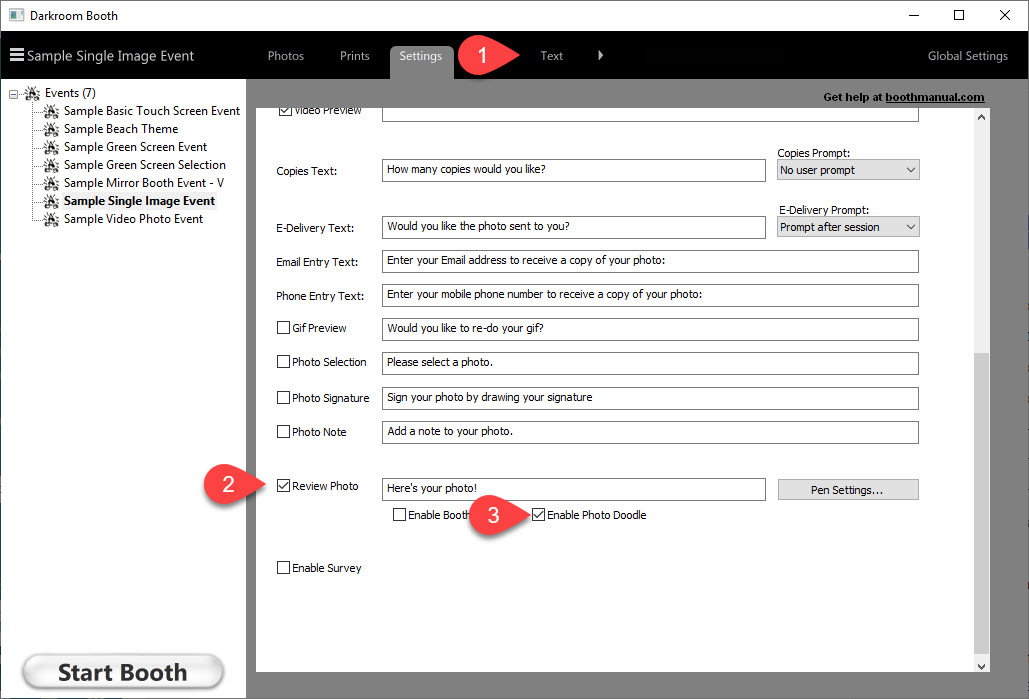Screen dimensions: 1029x699
Task: Click the icon beside Sample Mirror Booth Event
Action: pos(51,183)
